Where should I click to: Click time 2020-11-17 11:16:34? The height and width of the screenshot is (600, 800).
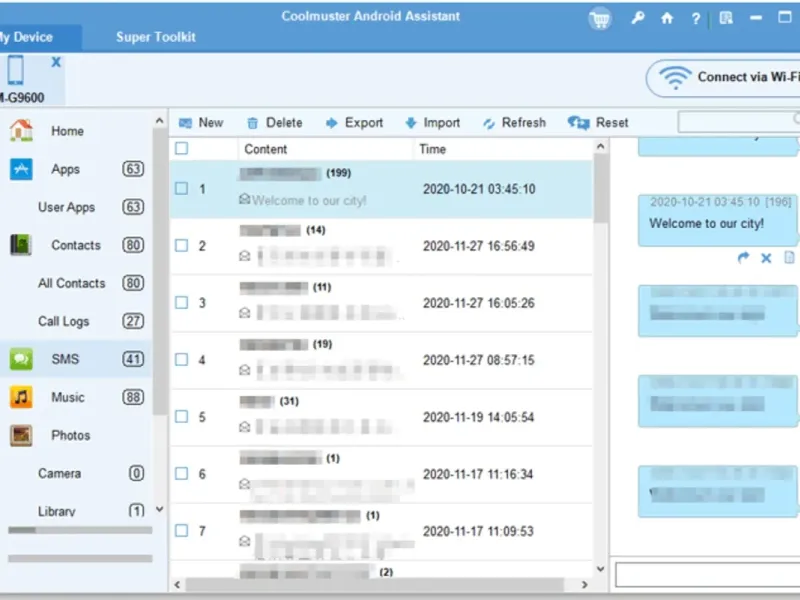click(478, 474)
